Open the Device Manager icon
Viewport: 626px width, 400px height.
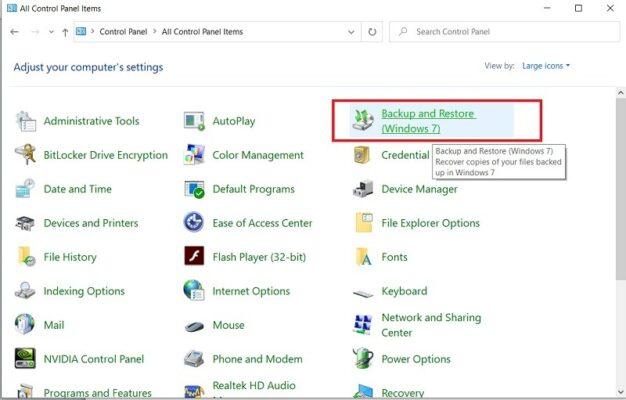[363, 189]
